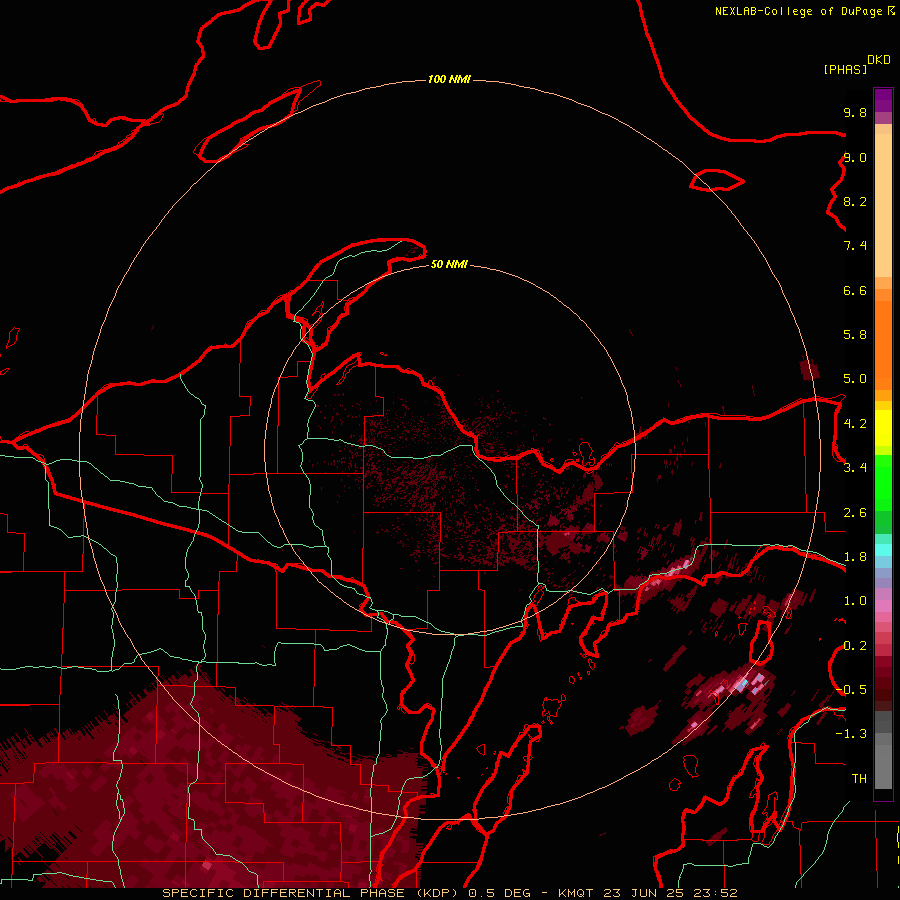The image size is (900, 900).
Task: Click the 5.0 legend value
Action: point(855,379)
